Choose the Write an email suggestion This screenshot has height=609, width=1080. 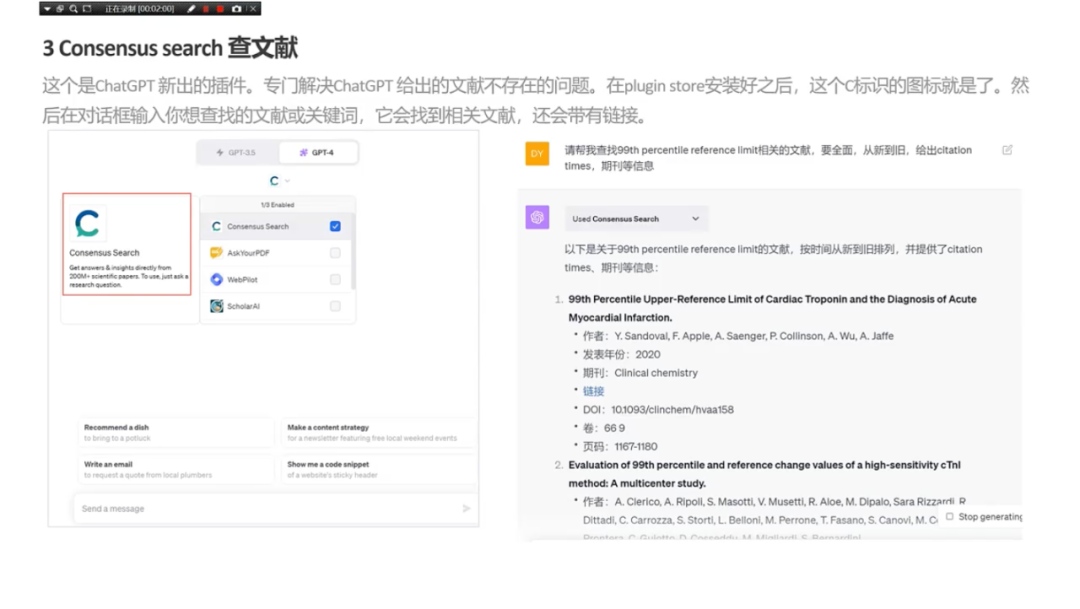(175, 470)
